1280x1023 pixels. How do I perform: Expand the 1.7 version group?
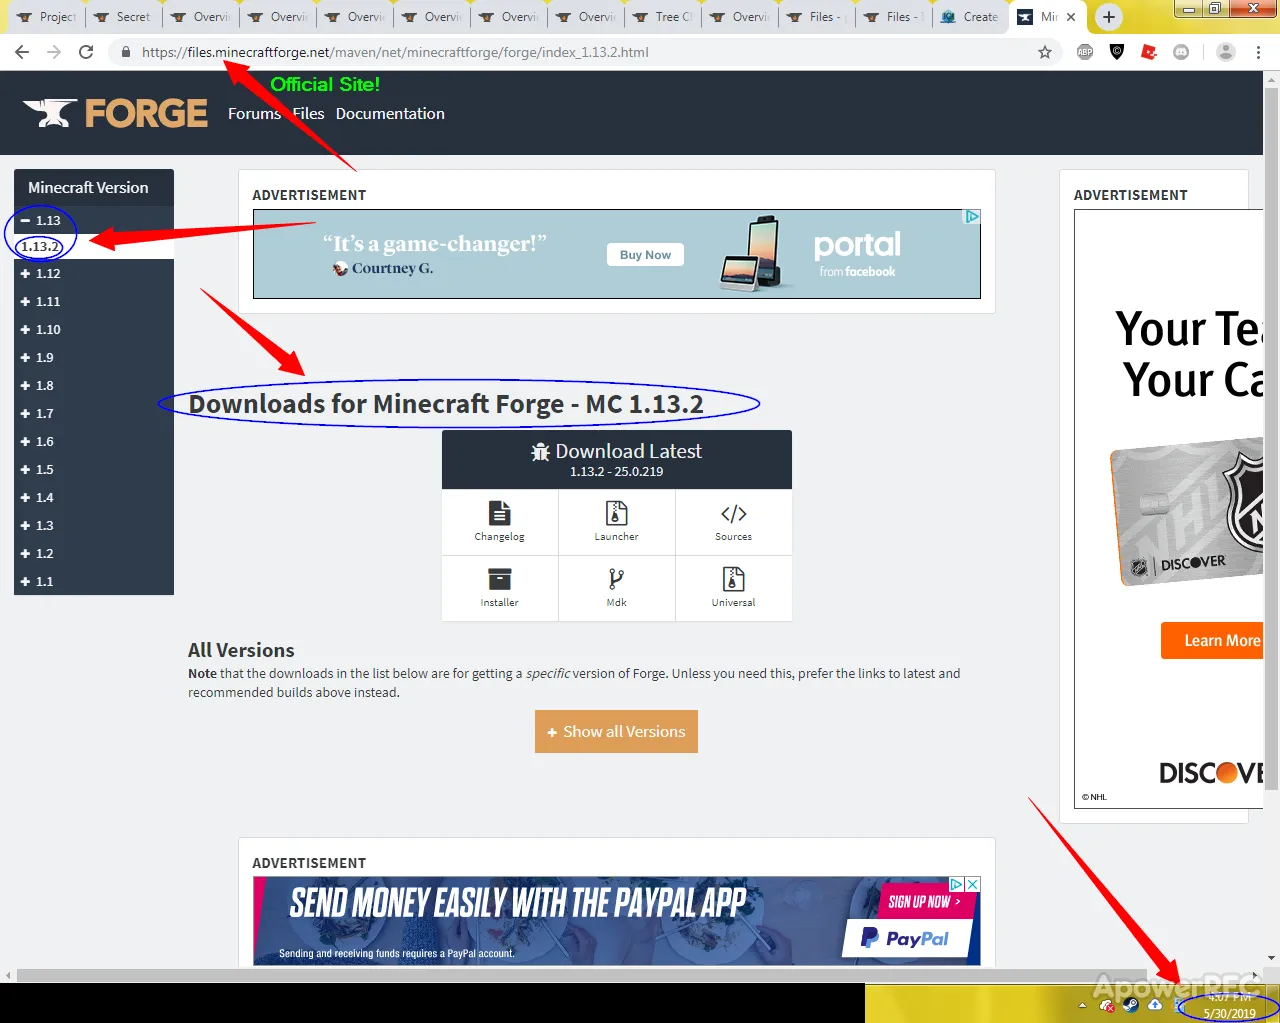point(38,413)
